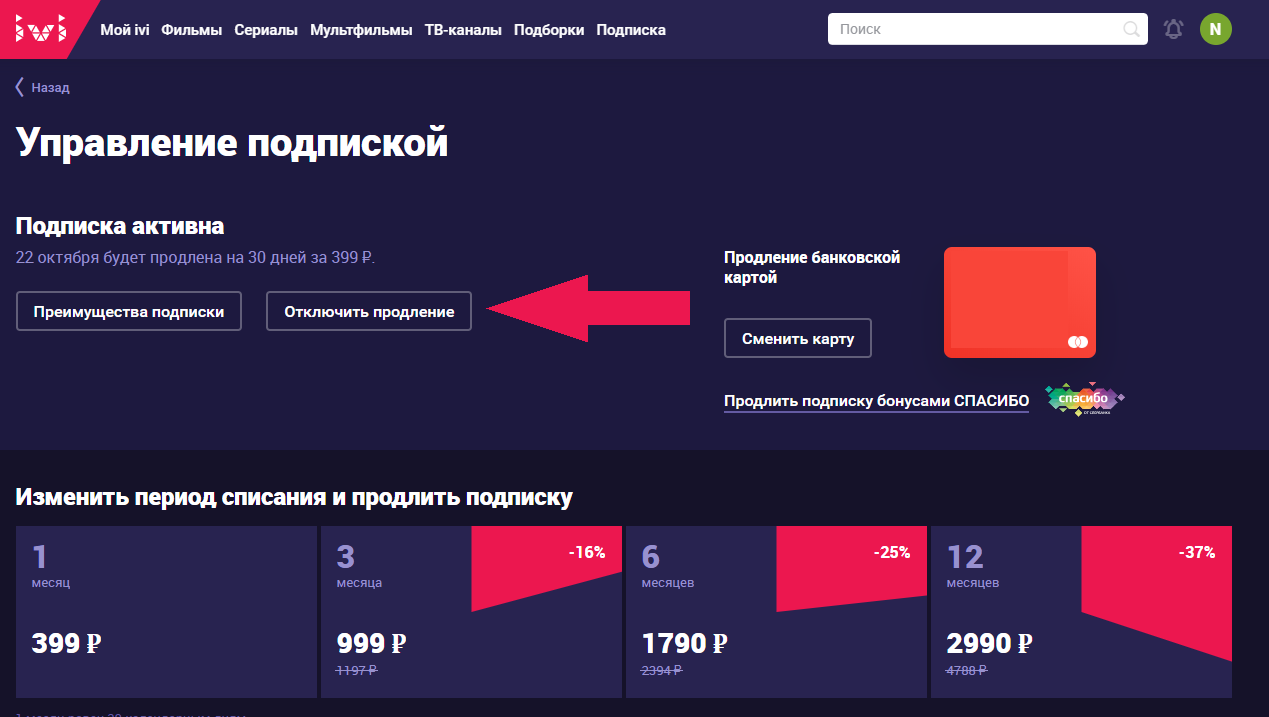Open the user avatar N profile
Screen dimensions: 1269x717
click(1215, 29)
